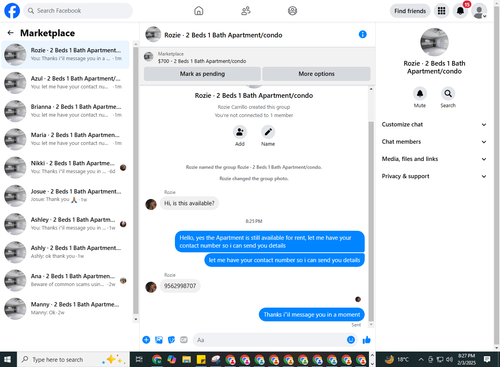Open the Ashly conversation

coord(65,252)
